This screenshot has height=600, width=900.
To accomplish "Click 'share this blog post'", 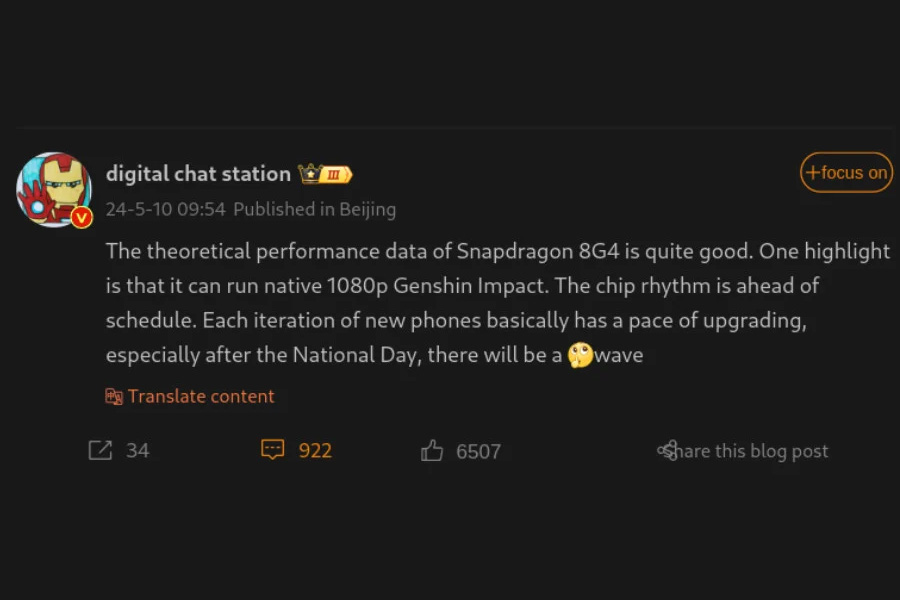I will point(750,451).
